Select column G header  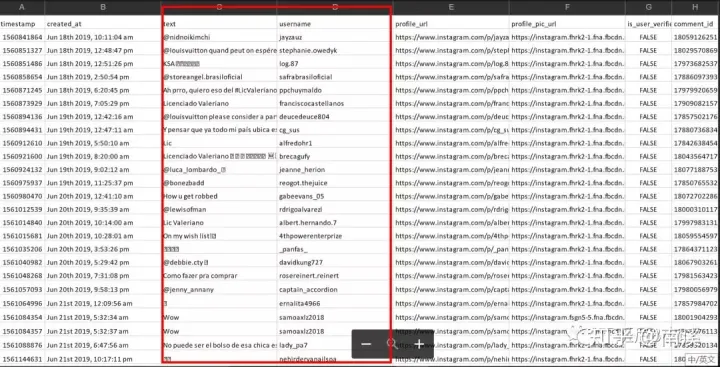coord(648,7)
